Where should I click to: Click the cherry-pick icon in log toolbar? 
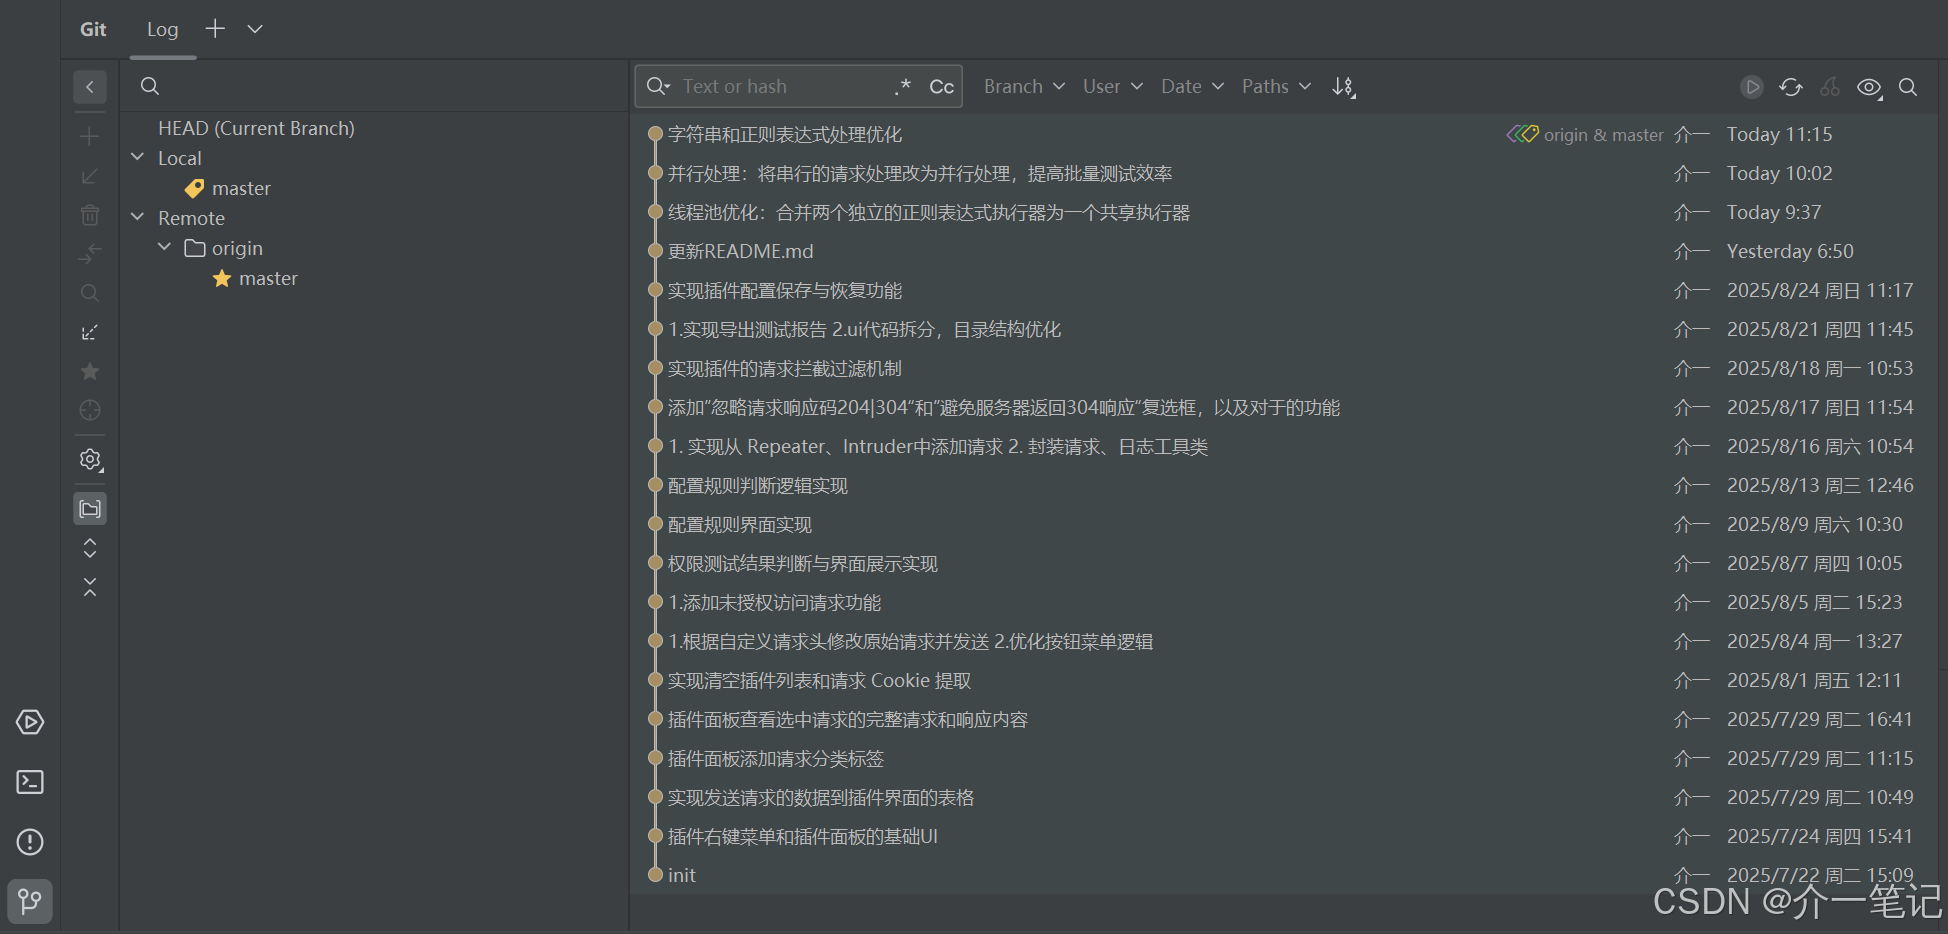pyautogui.click(x=1830, y=87)
